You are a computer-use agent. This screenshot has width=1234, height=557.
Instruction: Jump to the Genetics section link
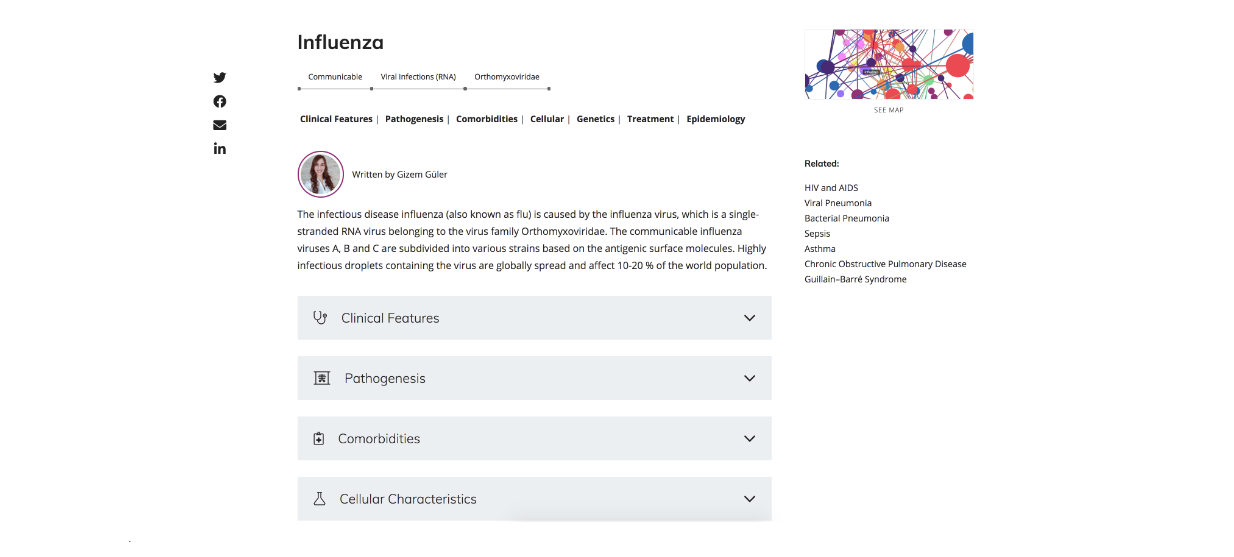click(596, 119)
